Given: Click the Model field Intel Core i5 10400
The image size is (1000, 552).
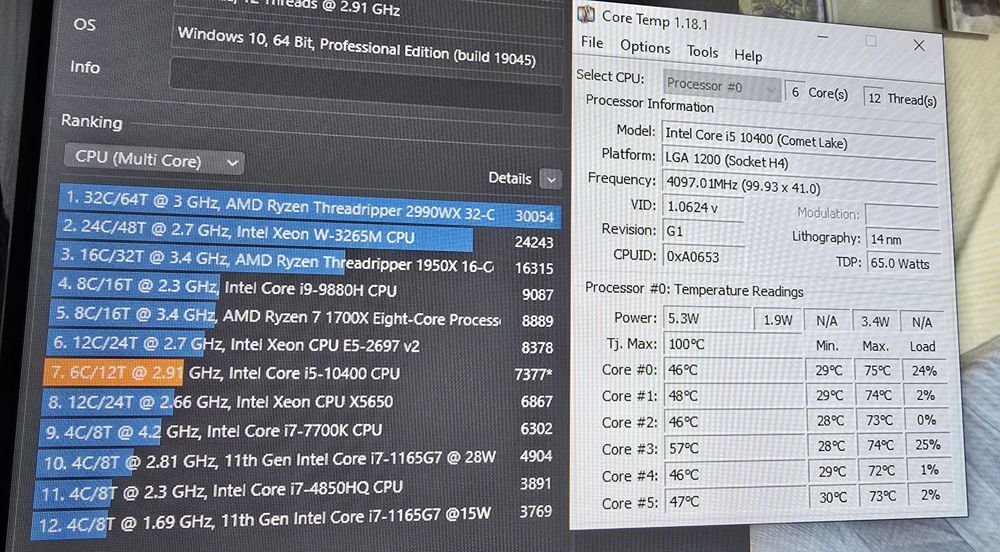Looking at the screenshot, I should point(798,138).
